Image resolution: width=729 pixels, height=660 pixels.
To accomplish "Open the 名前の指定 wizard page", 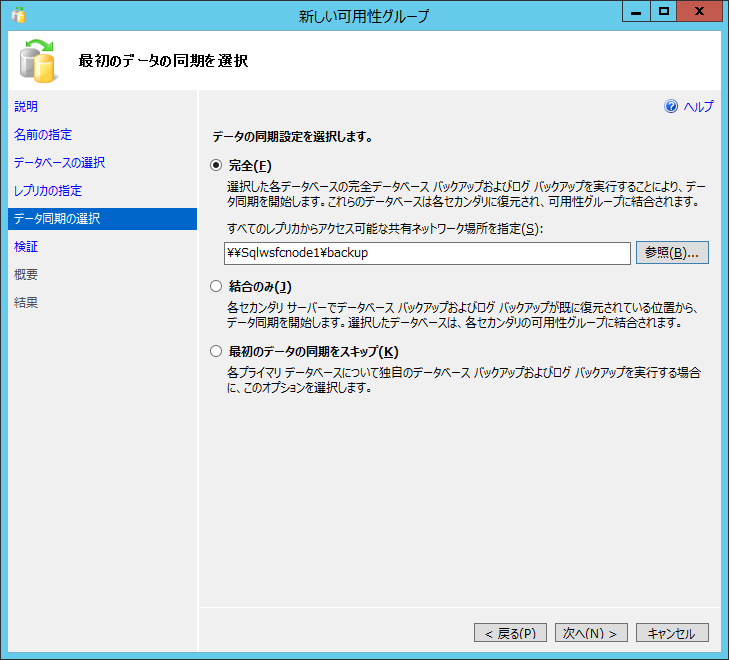I will coord(43,135).
